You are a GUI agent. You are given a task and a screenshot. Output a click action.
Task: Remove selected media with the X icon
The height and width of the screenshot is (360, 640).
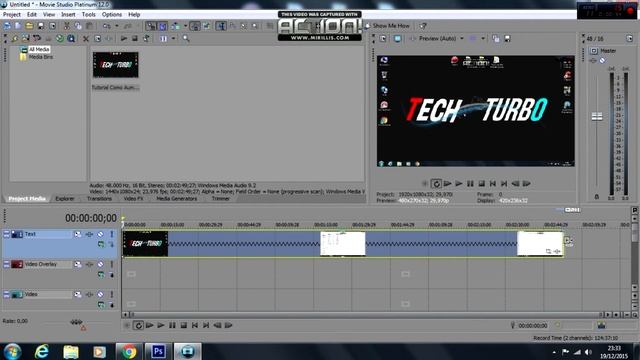(86, 38)
